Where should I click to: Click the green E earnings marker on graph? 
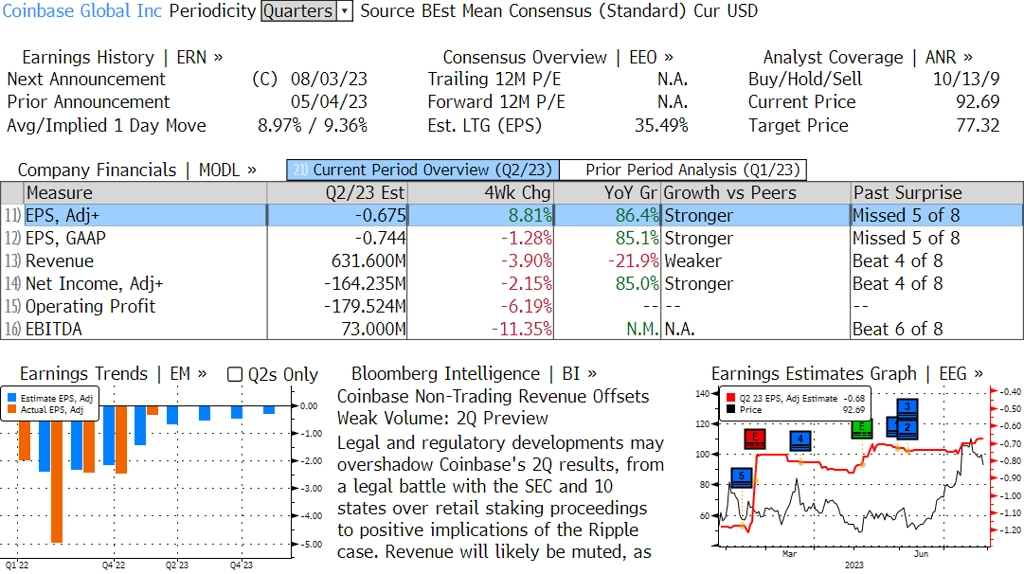click(862, 429)
